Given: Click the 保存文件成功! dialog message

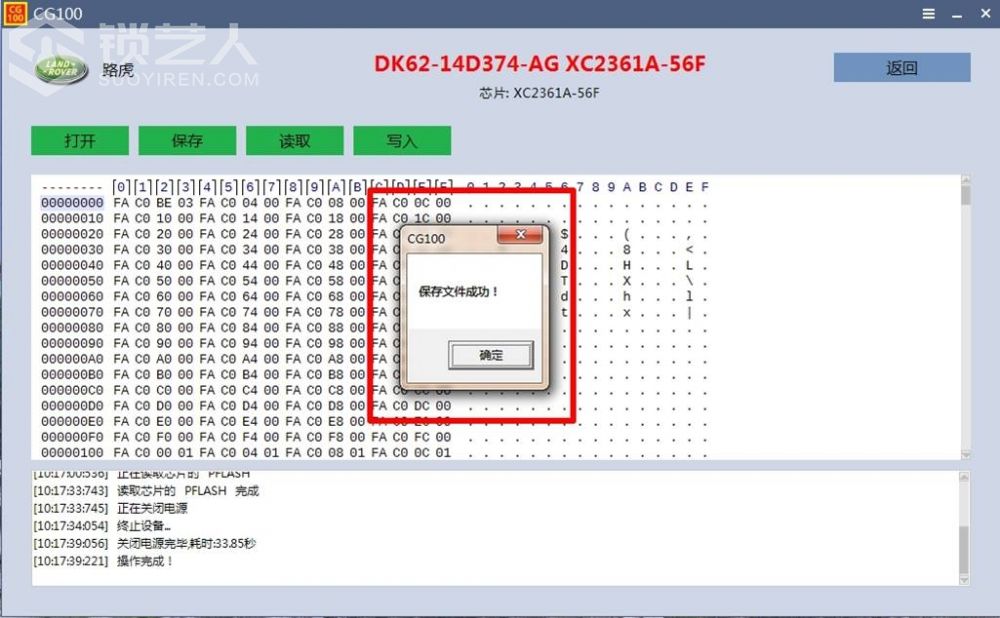Looking at the screenshot, I should pos(459,291).
